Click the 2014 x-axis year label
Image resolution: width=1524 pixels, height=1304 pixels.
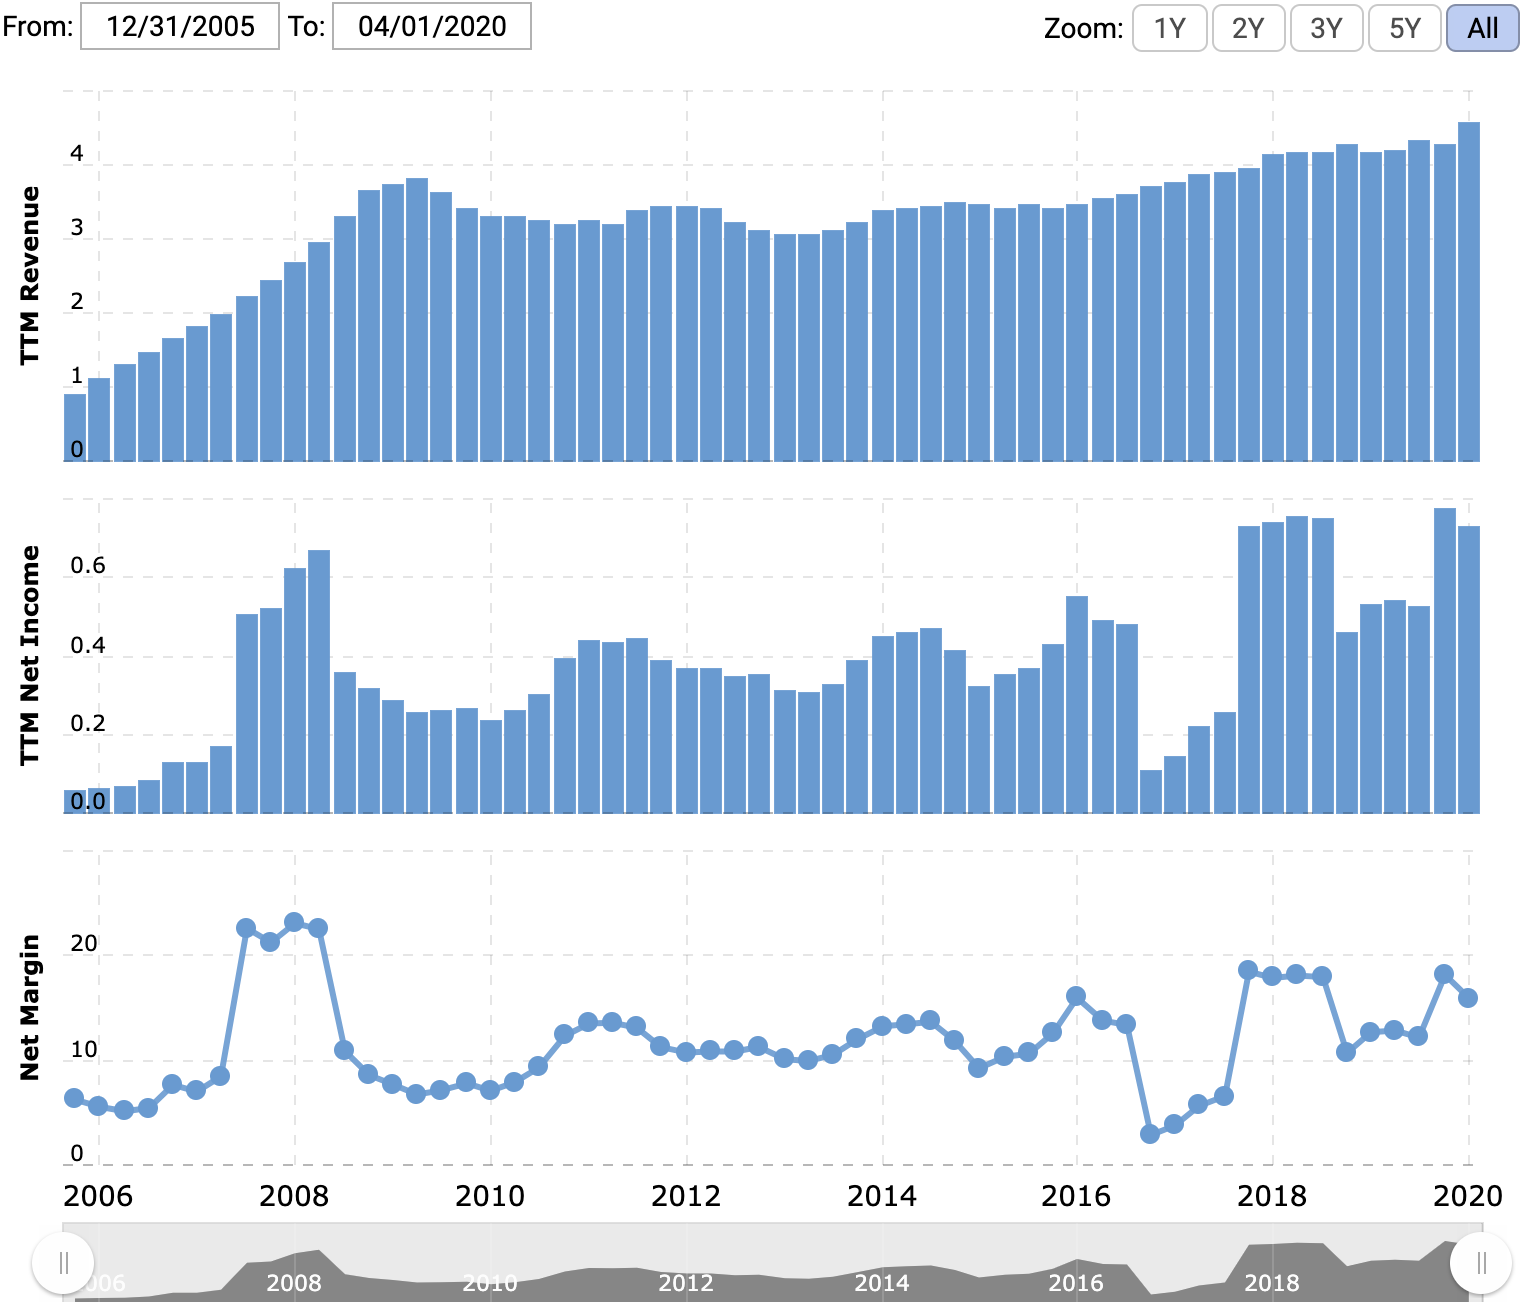coord(882,1196)
